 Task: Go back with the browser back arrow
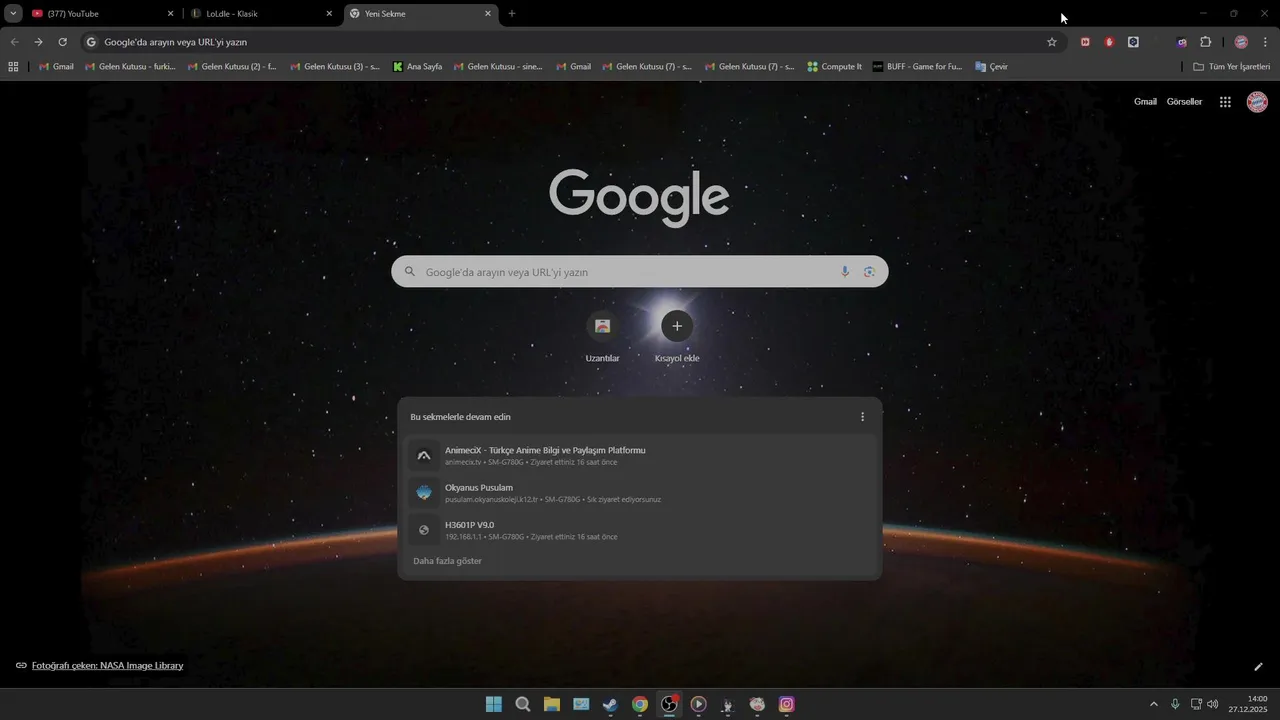point(14,42)
